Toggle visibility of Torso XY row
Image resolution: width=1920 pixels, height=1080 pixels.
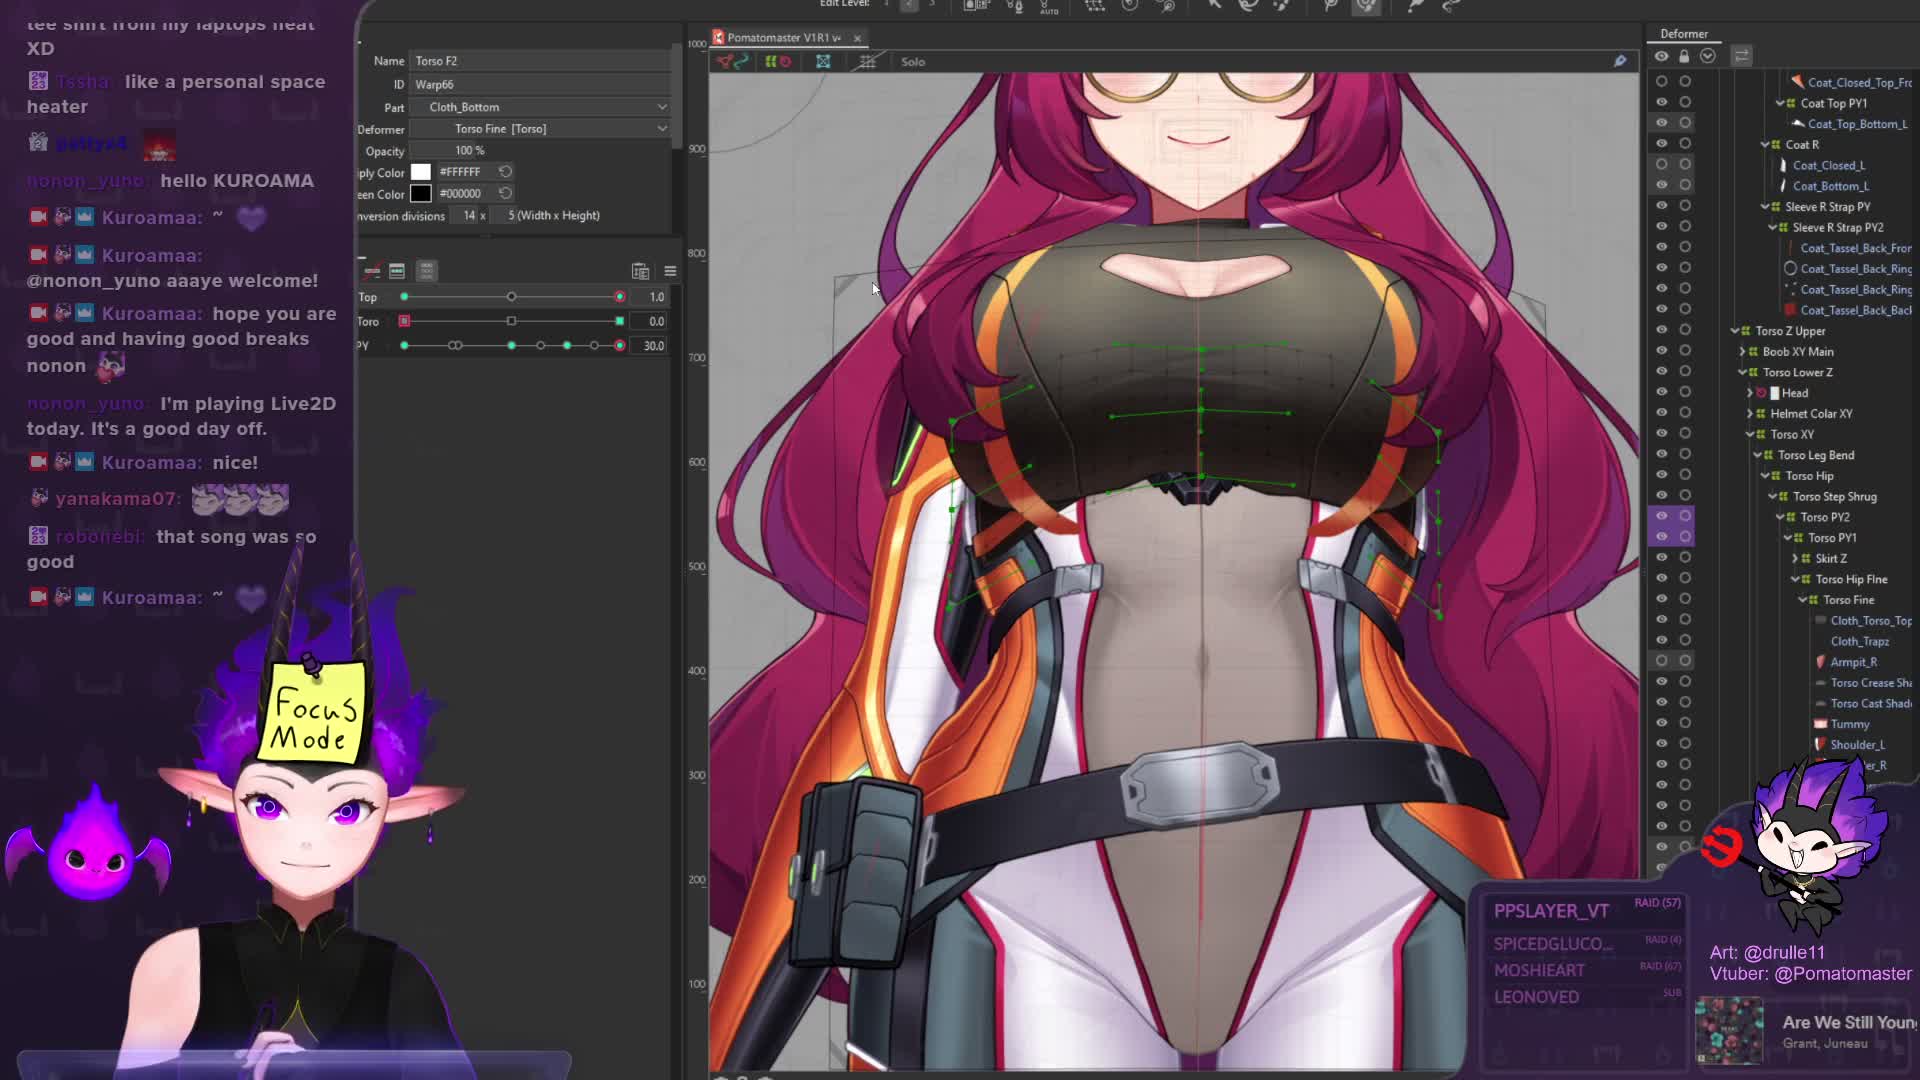1662,434
